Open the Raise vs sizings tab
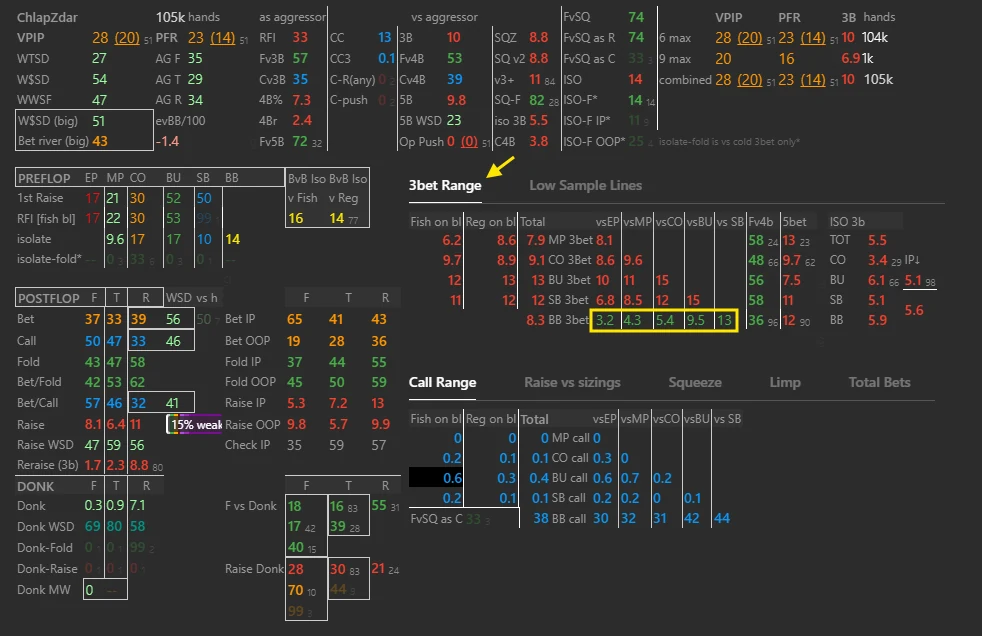This screenshot has width=982, height=636. pos(572,382)
